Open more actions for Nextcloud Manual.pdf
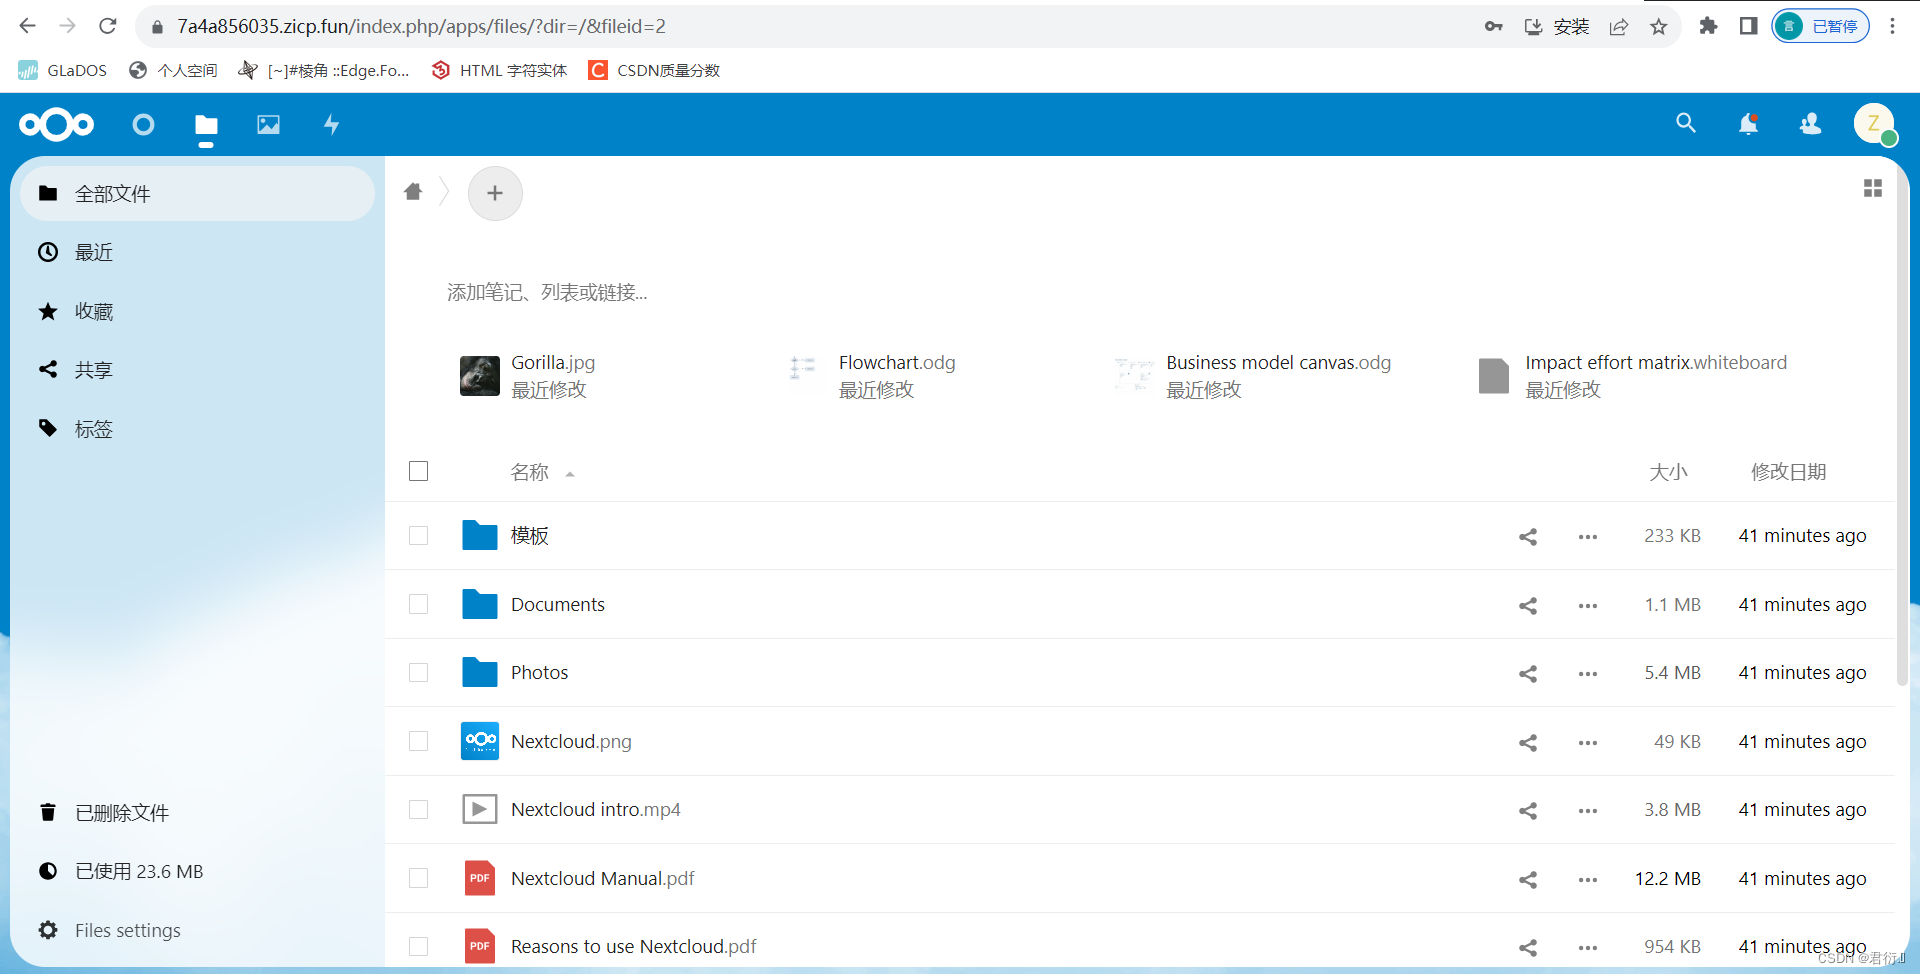 click(x=1588, y=880)
